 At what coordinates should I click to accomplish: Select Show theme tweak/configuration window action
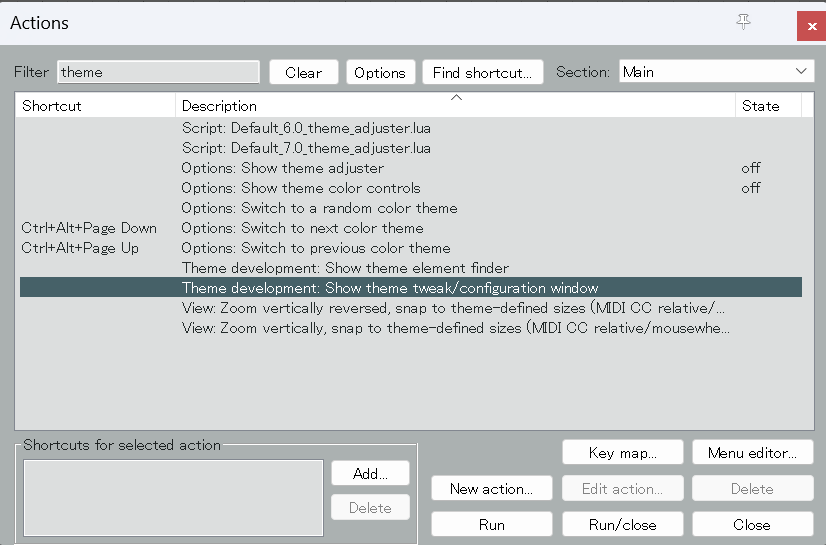(x=411, y=288)
